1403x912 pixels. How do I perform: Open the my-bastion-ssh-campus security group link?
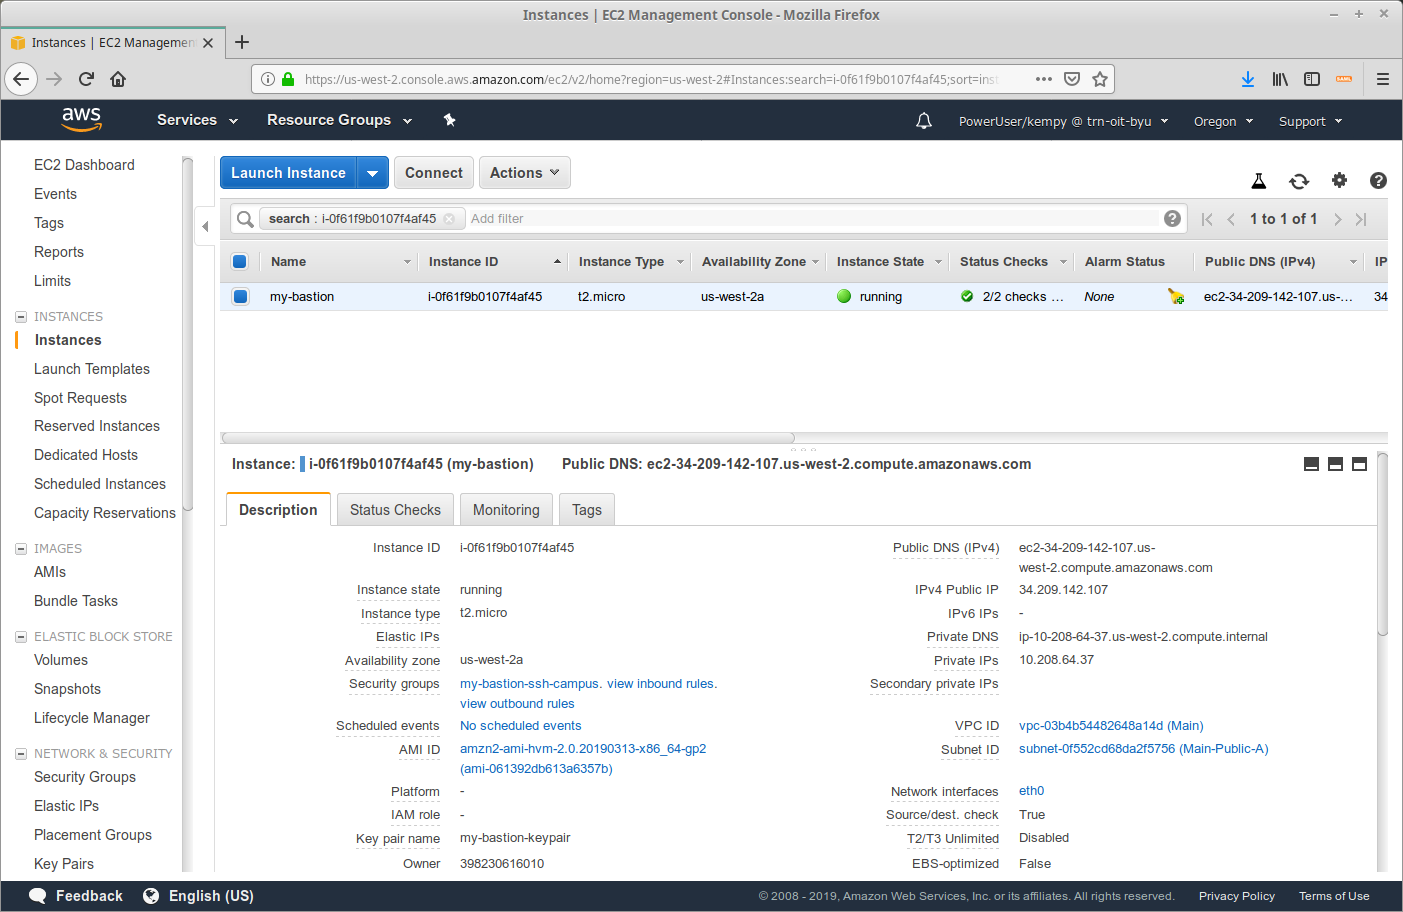coord(530,684)
